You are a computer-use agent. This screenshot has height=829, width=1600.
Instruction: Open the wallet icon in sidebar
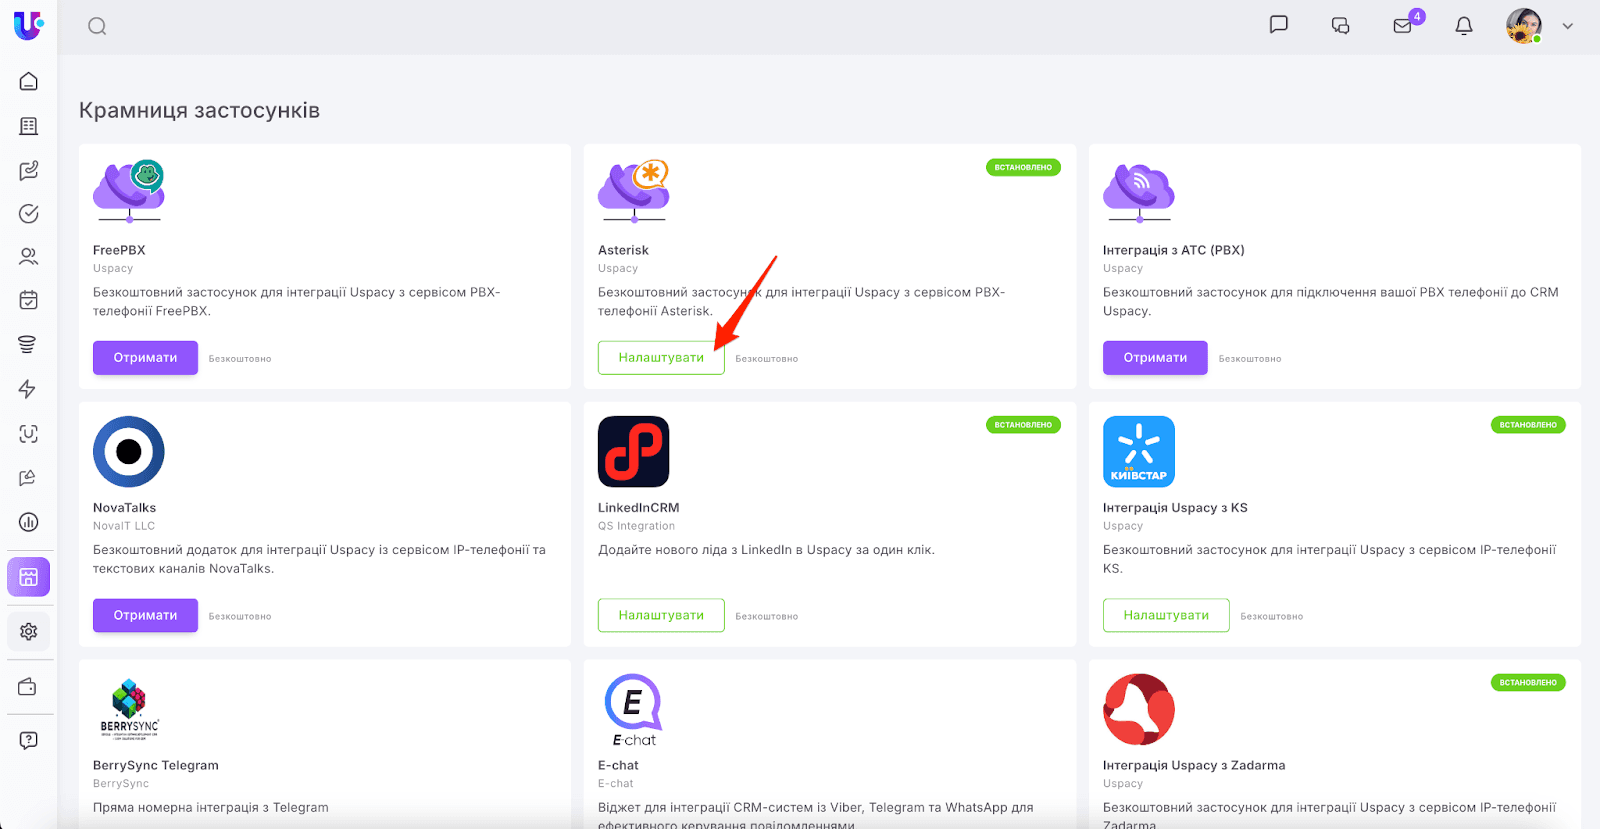pyautogui.click(x=28, y=687)
